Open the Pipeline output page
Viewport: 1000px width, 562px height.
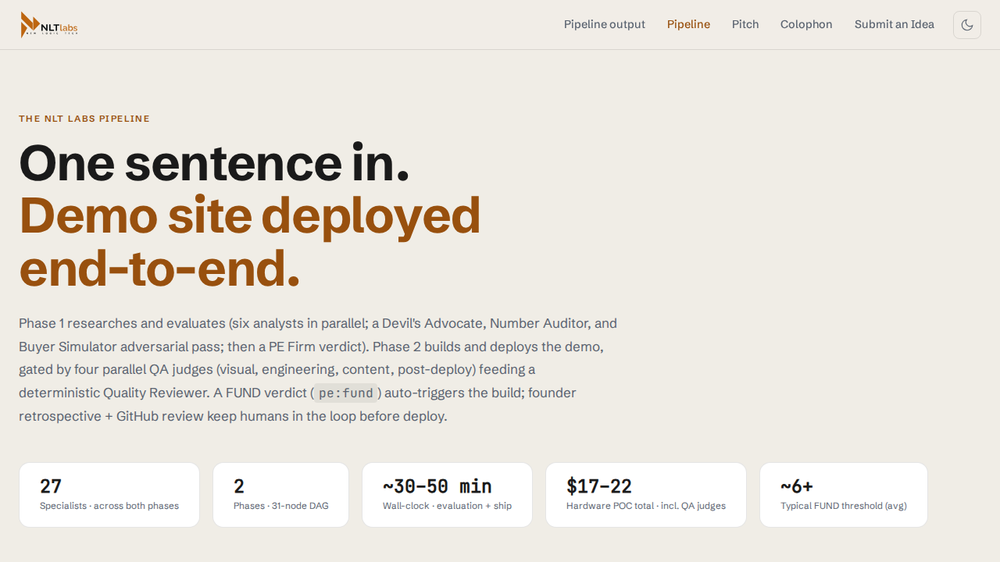[604, 24]
